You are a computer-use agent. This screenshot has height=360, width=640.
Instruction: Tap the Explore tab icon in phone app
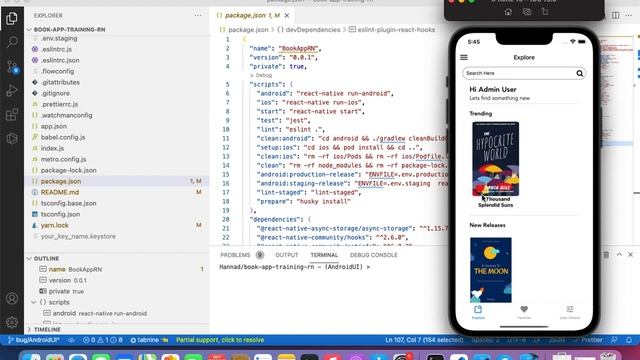coord(478,312)
